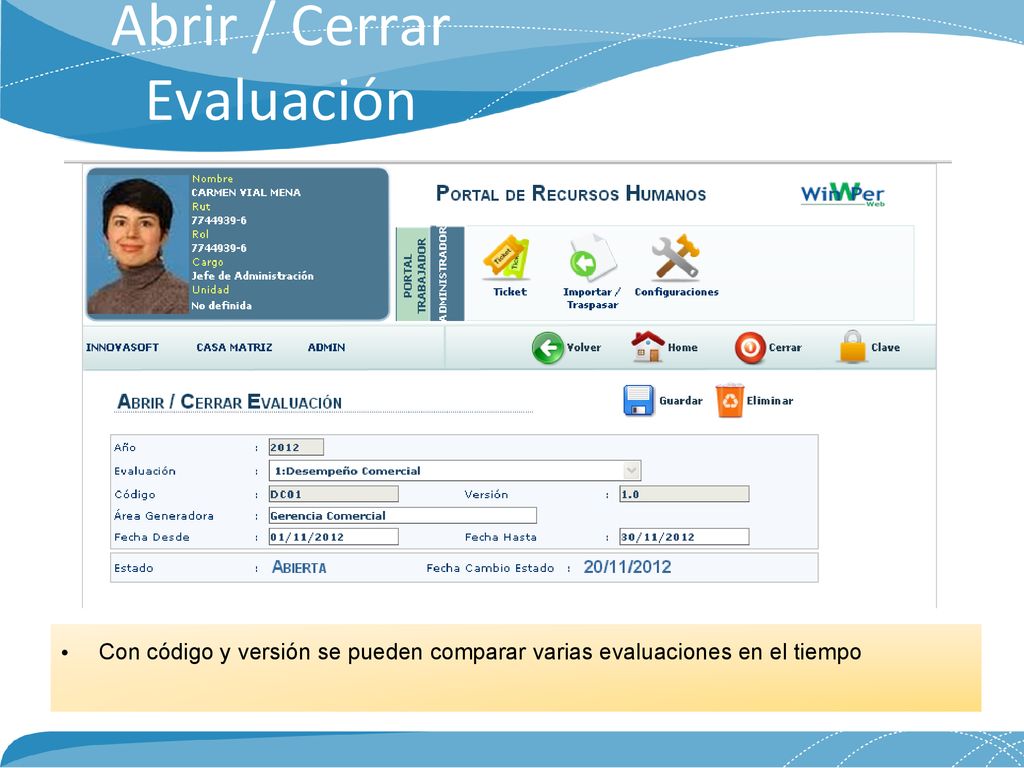Image resolution: width=1024 pixels, height=768 pixels.
Task: Click the Versión field showing 1.0
Action: pyautogui.click(x=684, y=494)
